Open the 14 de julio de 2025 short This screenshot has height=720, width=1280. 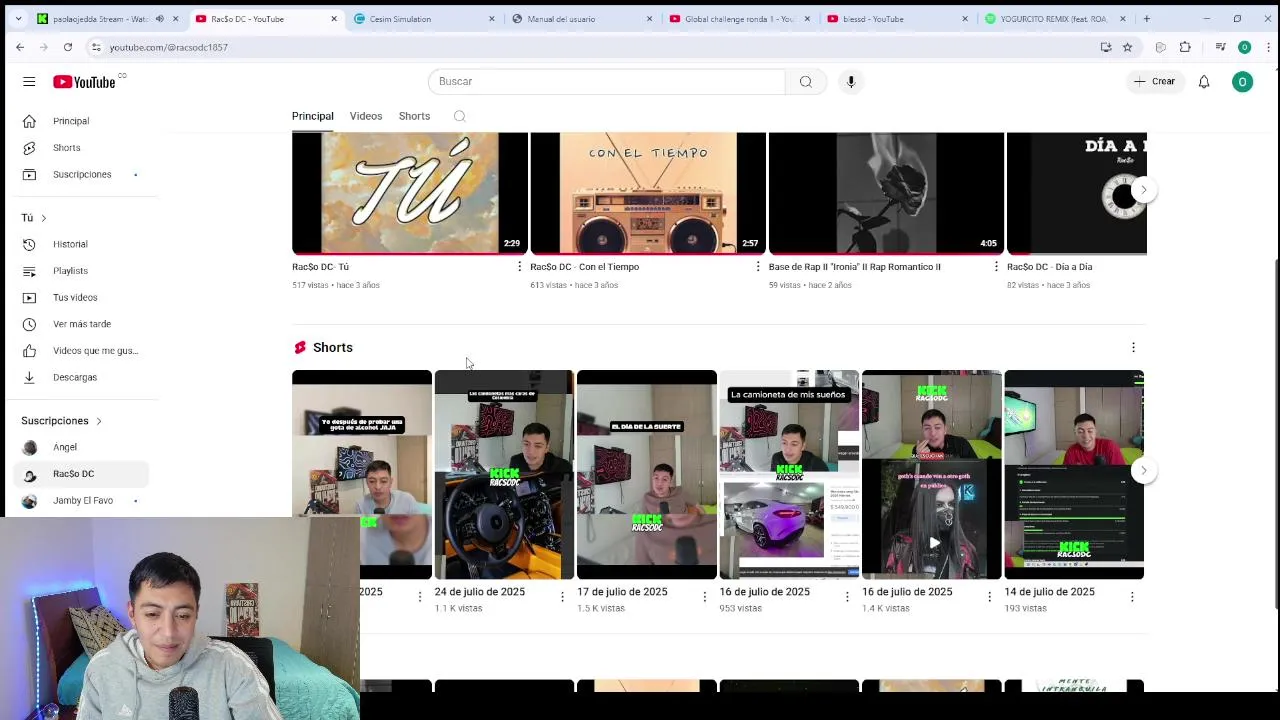click(x=1074, y=475)
